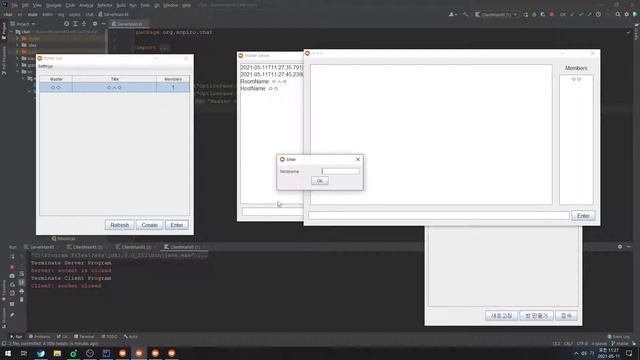Click the Windows Start button
This screenshot has width=640, height=360.
click(x=8, y=353)
